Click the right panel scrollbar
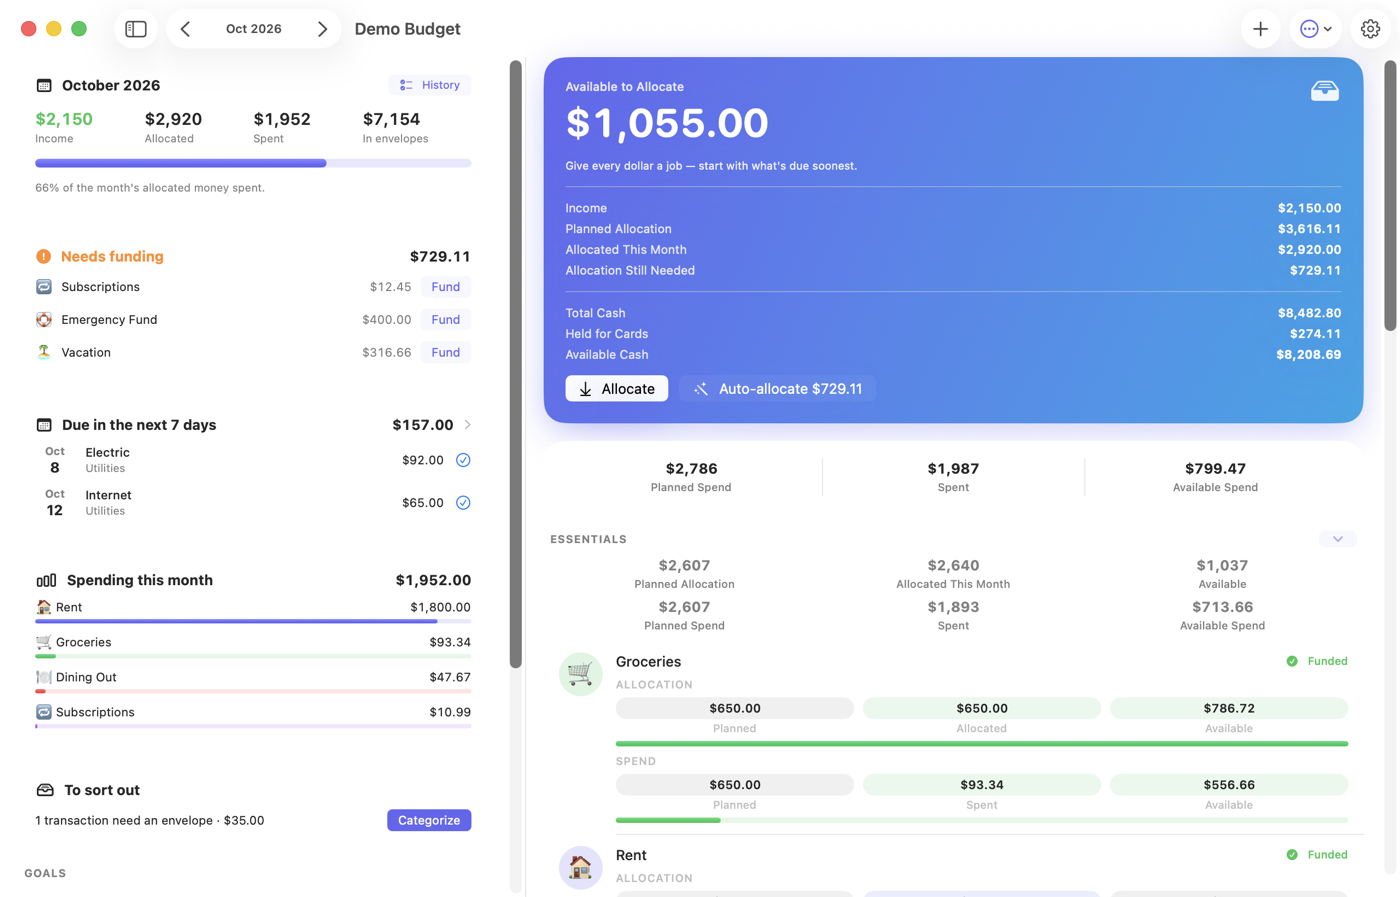Viewport: 1400px width, 897px height. point(1390,195)
